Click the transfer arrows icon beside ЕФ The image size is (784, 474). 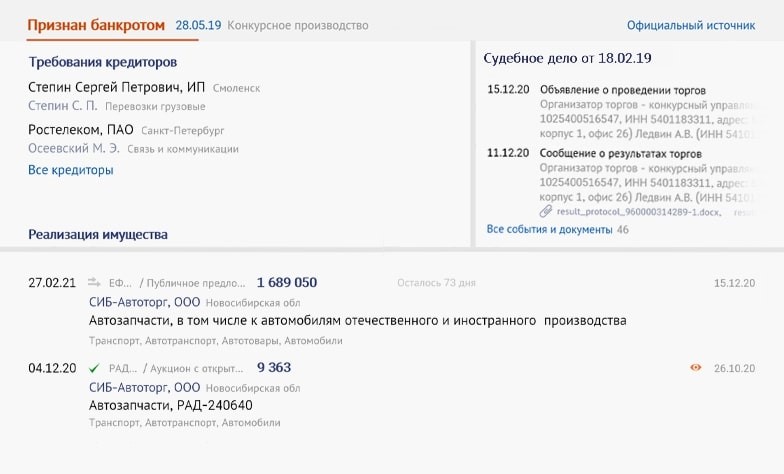[94, 282]
